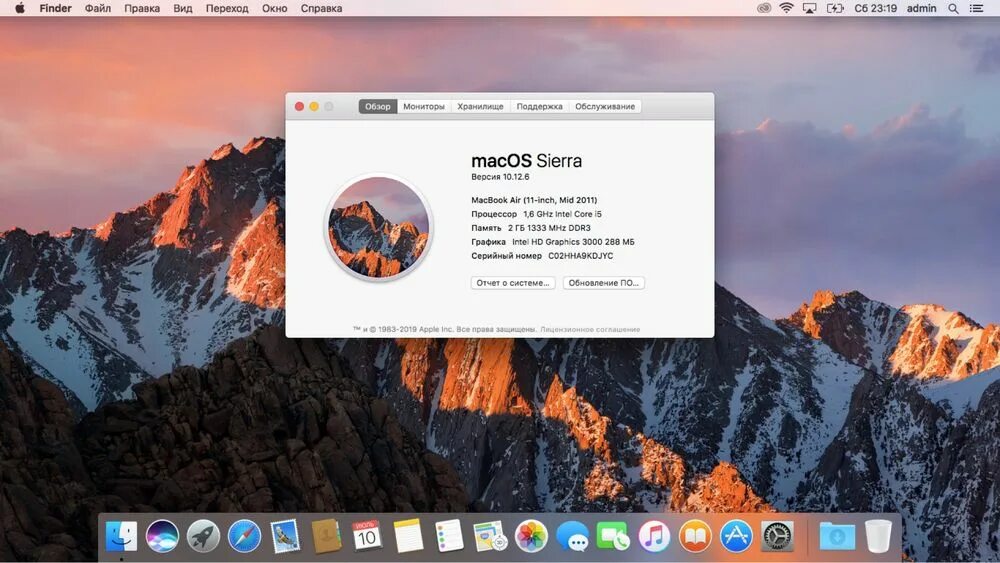Open Photos colorful flower icon
Screen dimensions: 1000x563
[531, 536]
